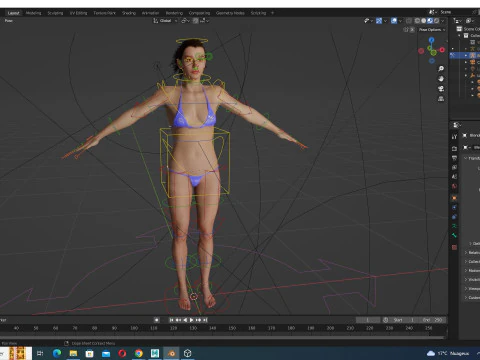480x360 pixels.
Task: Open File Explorer from taskbar
Action: tap(73, 353)
